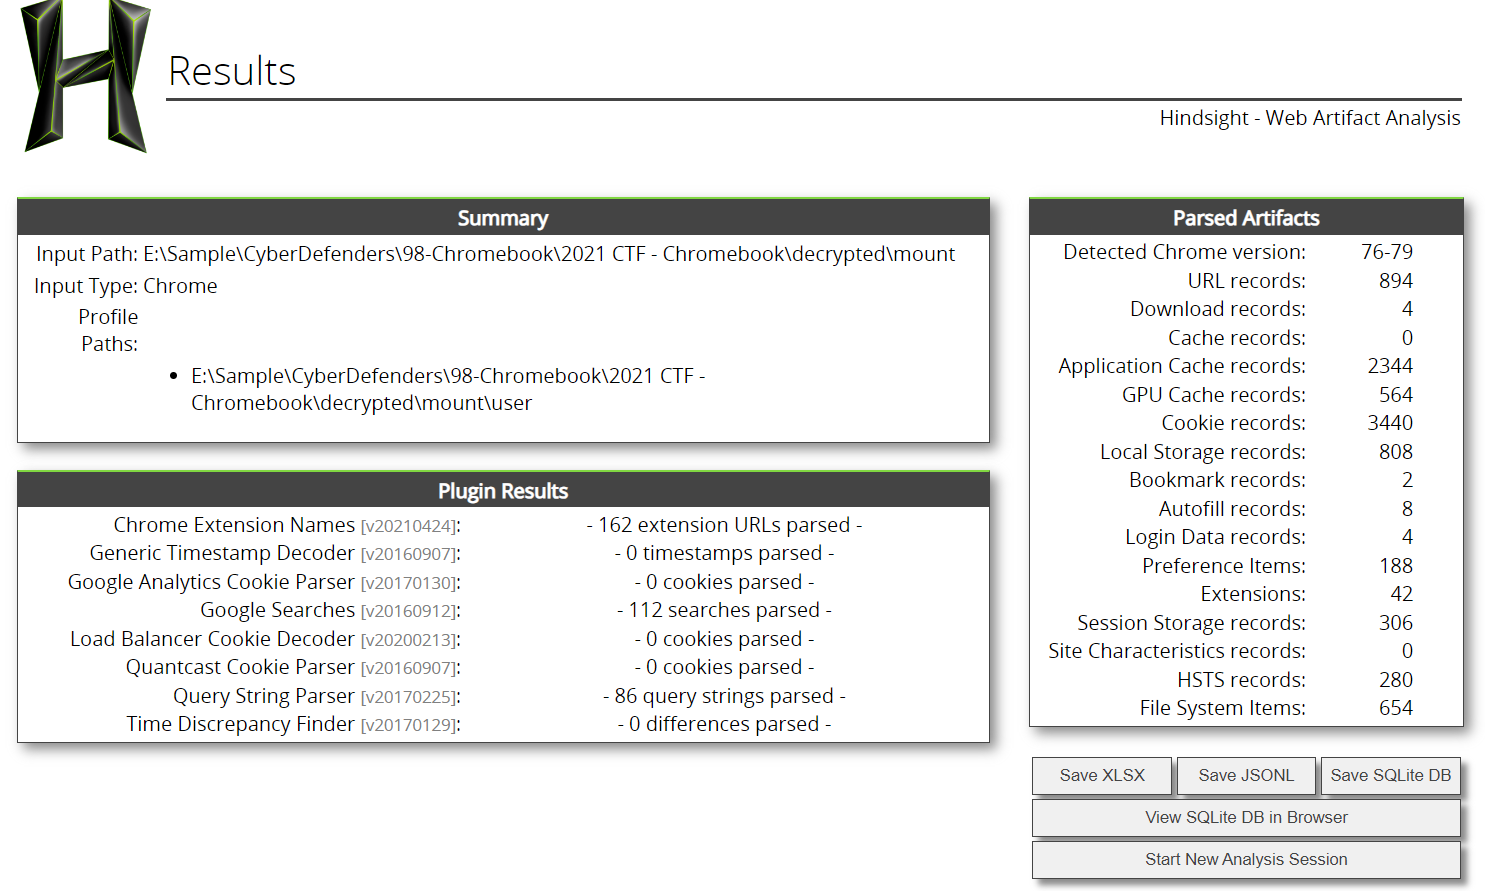This screenshot has height=891, width=1485.
Task: Click the Detected Chrome version value
Action: [1386, 252]
